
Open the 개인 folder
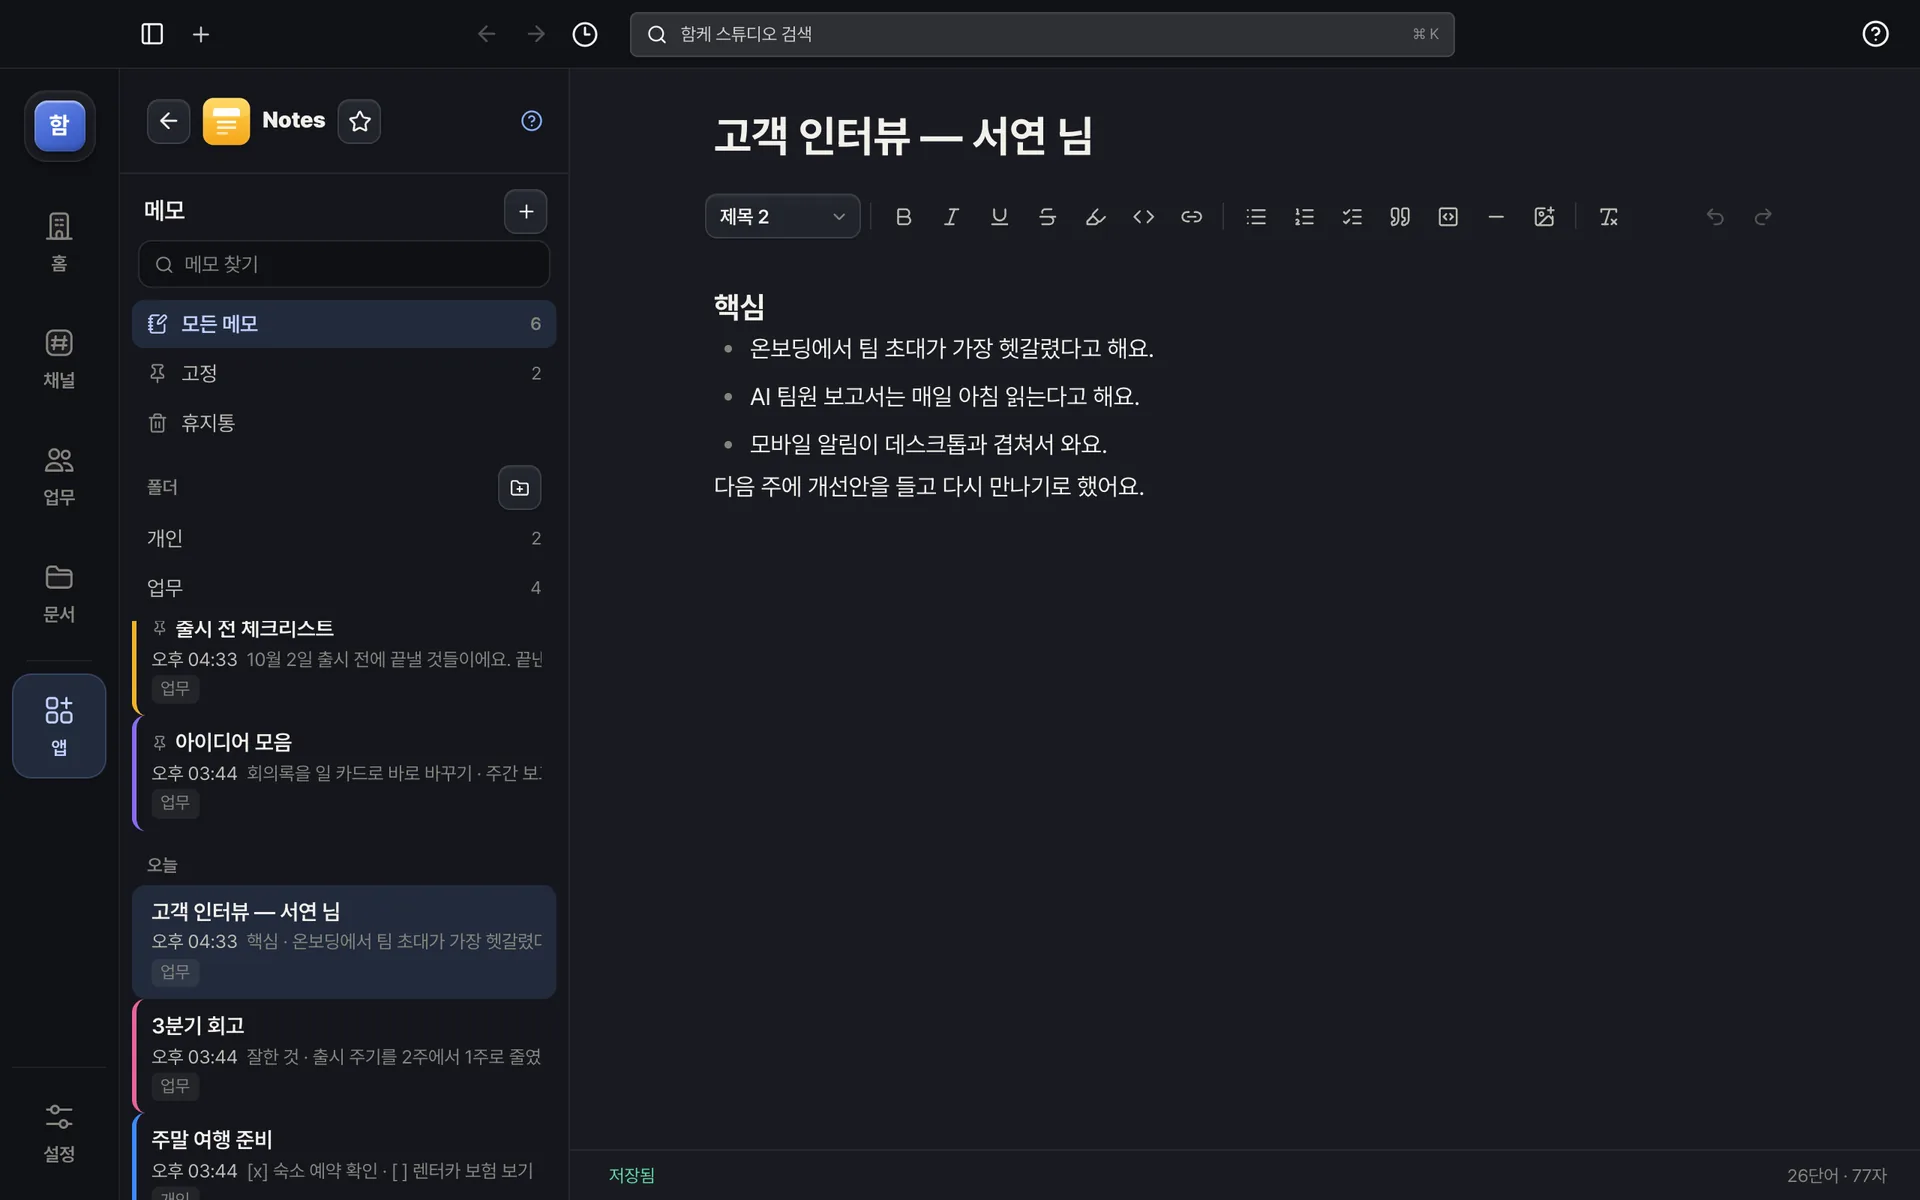pos(344,538)
